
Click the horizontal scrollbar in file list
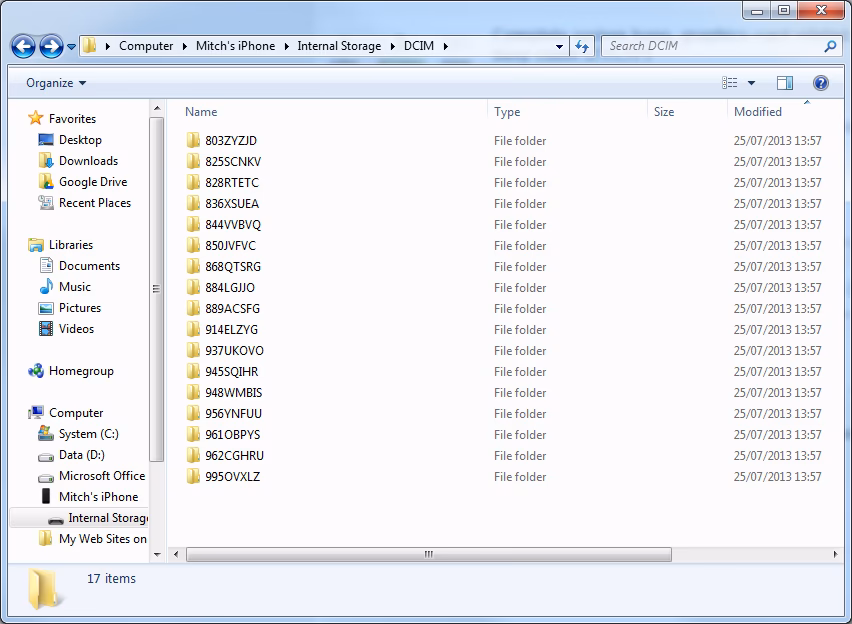tap(428, 554)
